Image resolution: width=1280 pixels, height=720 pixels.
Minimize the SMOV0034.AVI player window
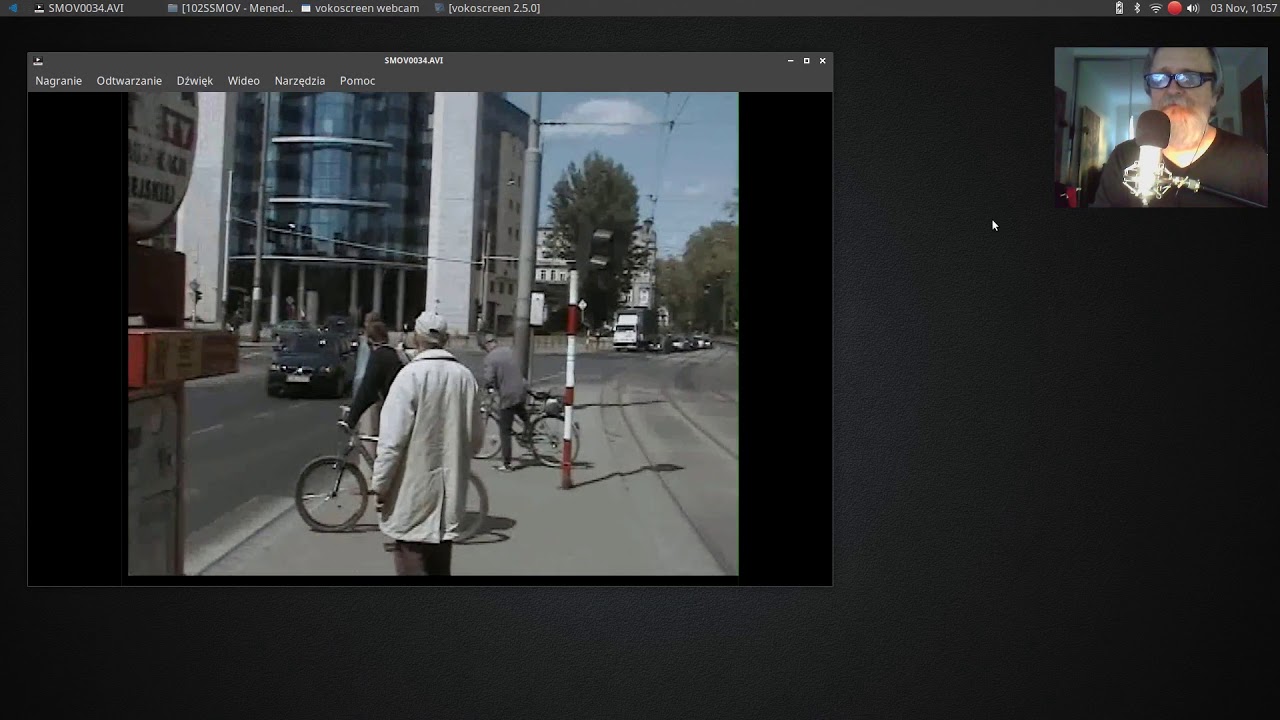pos(790,60)
